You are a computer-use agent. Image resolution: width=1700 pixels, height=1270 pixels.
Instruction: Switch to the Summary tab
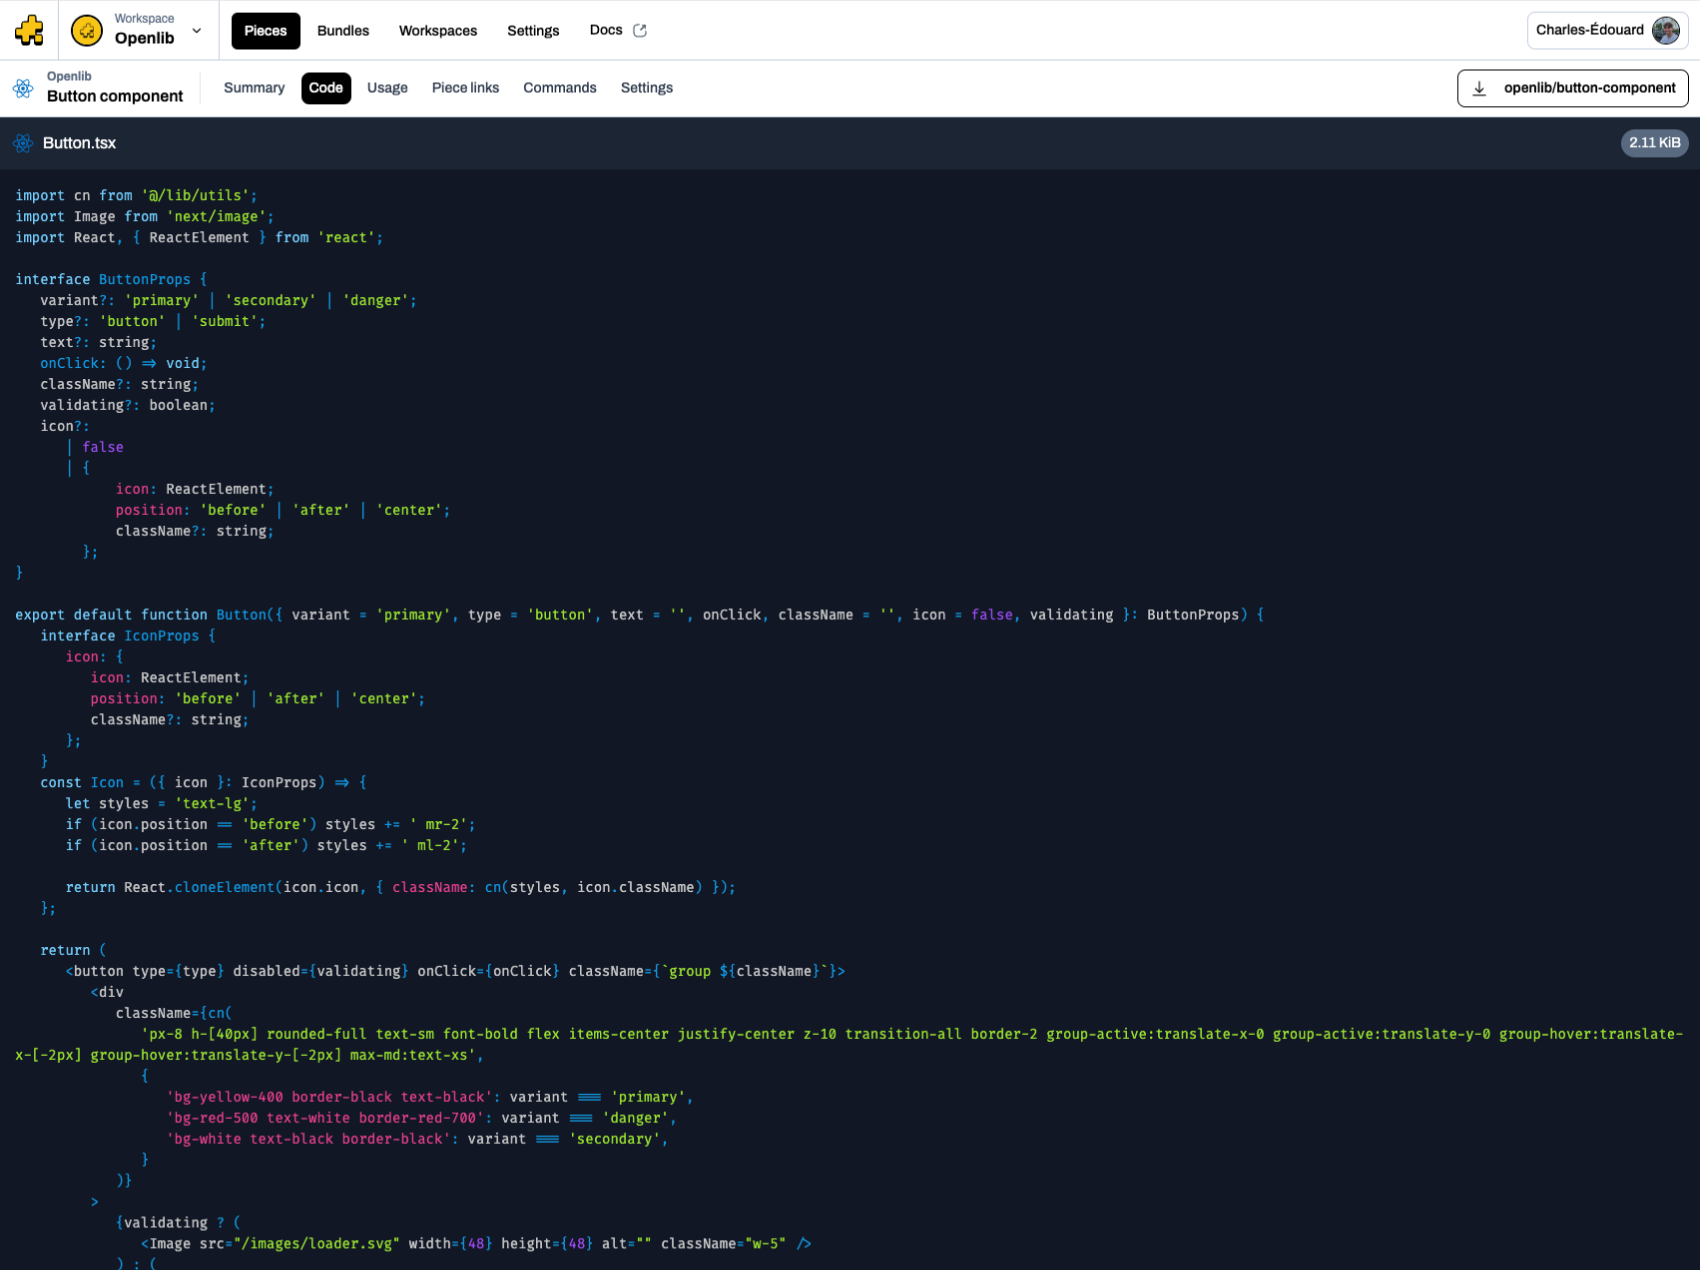point(254,88)
